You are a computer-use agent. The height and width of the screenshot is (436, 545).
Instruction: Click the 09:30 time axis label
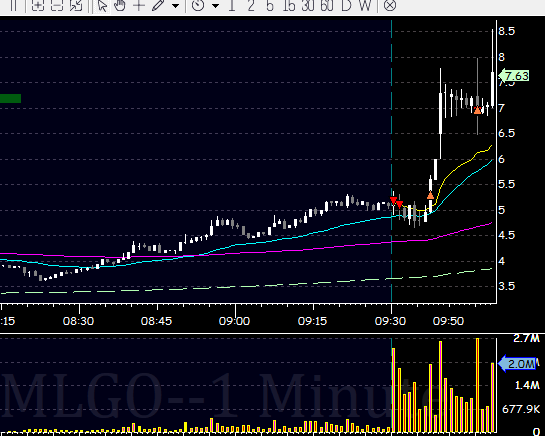click(390, 321)
